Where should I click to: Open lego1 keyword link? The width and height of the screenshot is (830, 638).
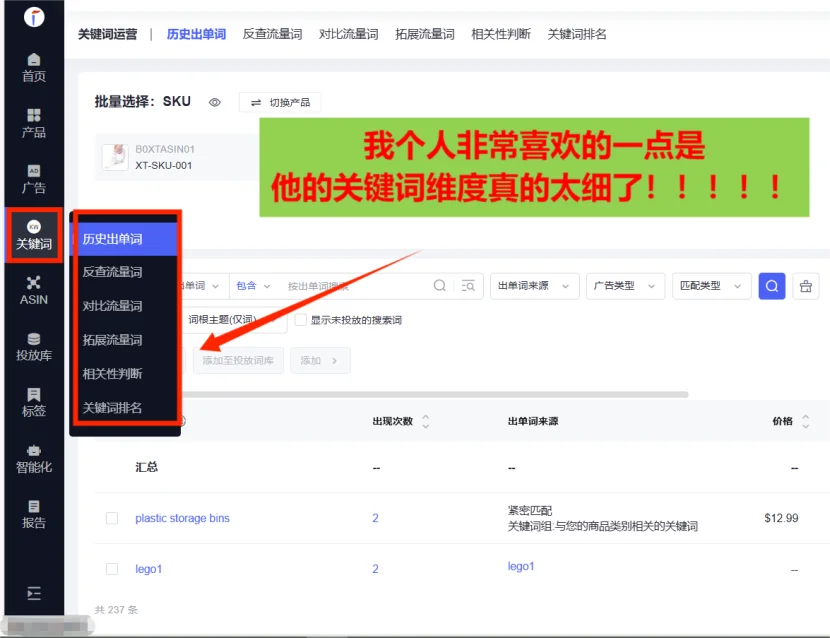click(148, 569)
